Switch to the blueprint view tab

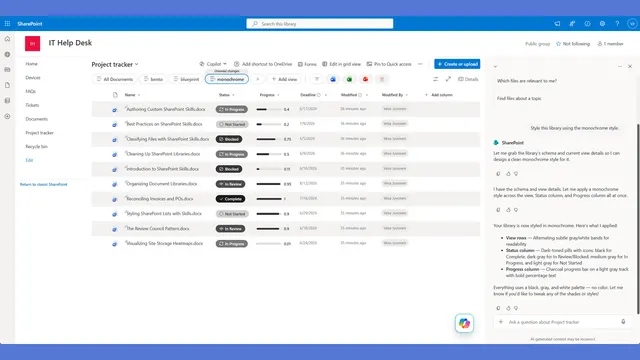[187, 79]
